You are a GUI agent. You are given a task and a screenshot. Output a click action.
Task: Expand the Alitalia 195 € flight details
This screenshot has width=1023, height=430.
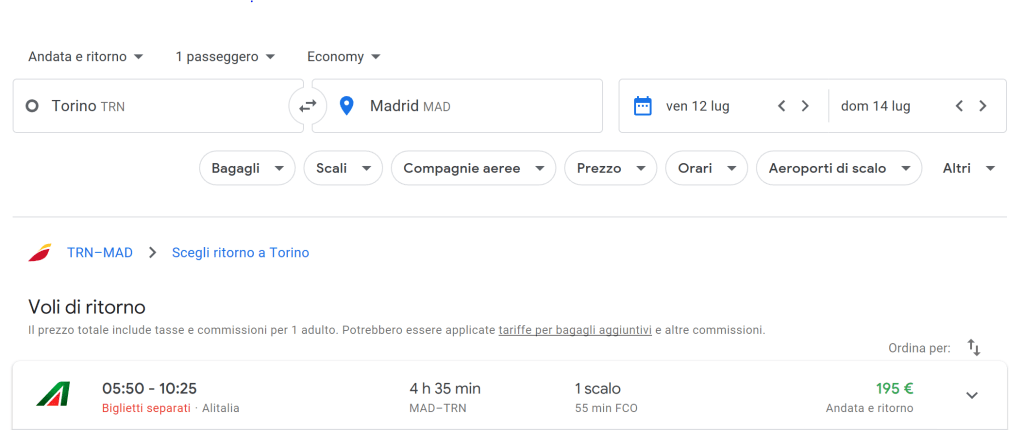(971, 395)
